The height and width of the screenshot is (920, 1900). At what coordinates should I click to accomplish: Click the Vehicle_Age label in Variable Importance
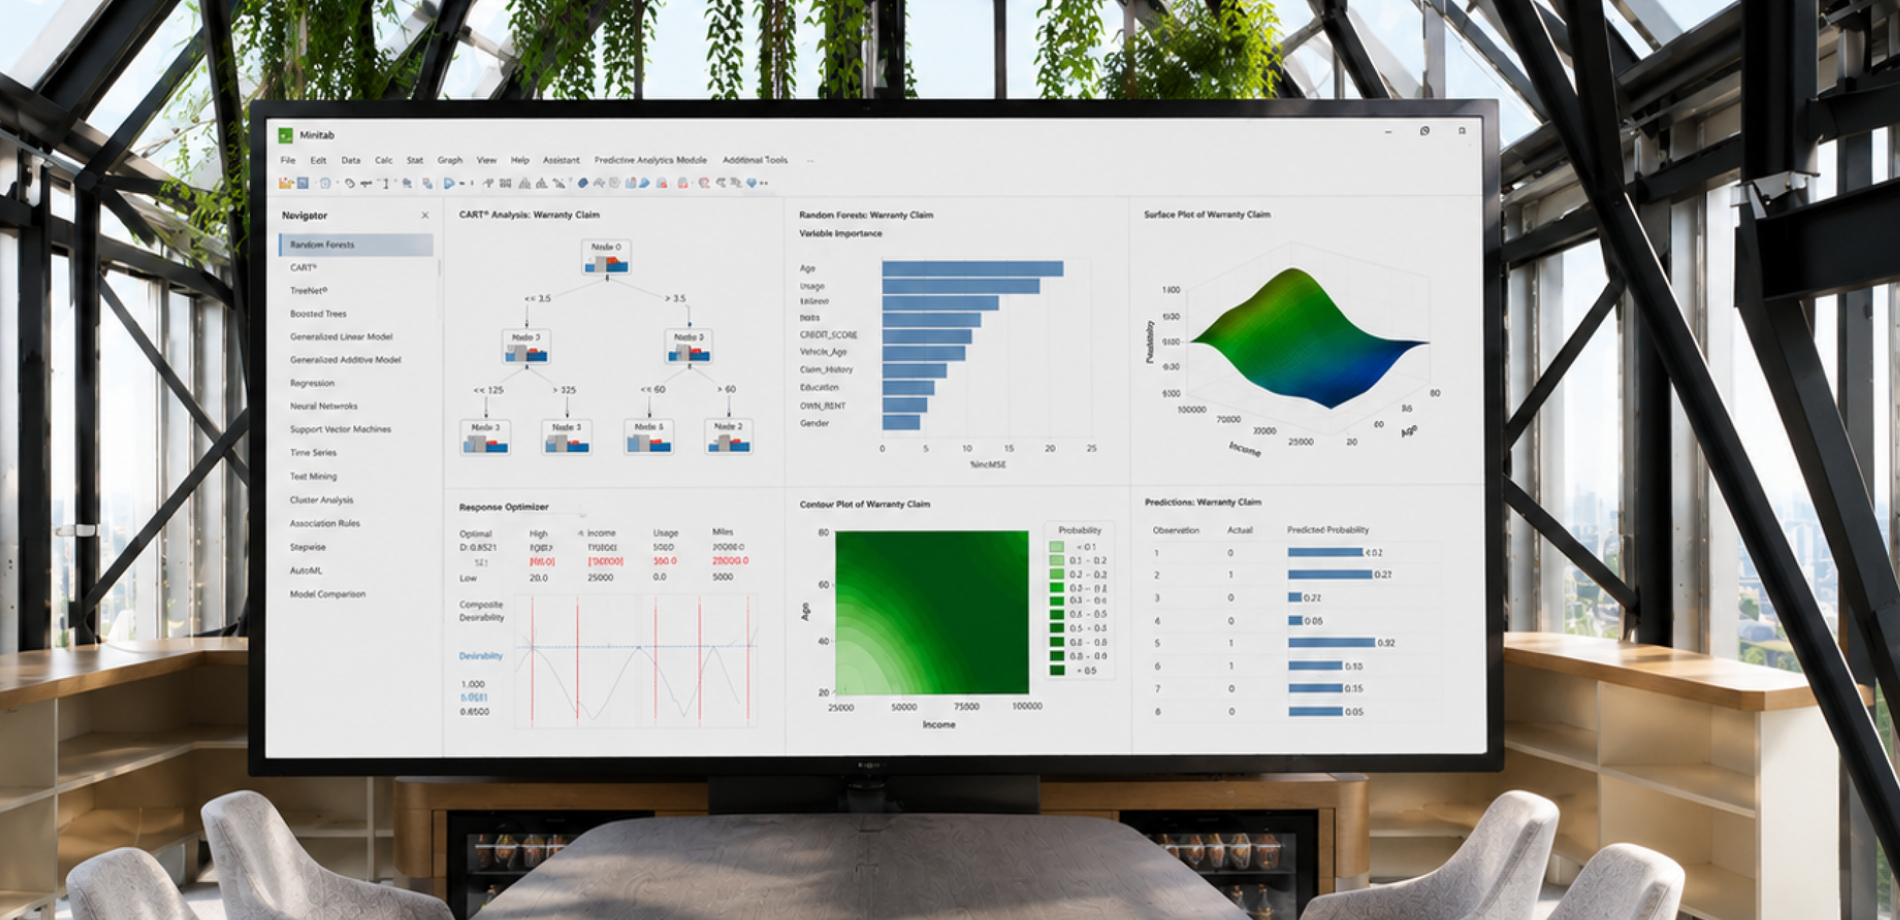coord(823,352)
